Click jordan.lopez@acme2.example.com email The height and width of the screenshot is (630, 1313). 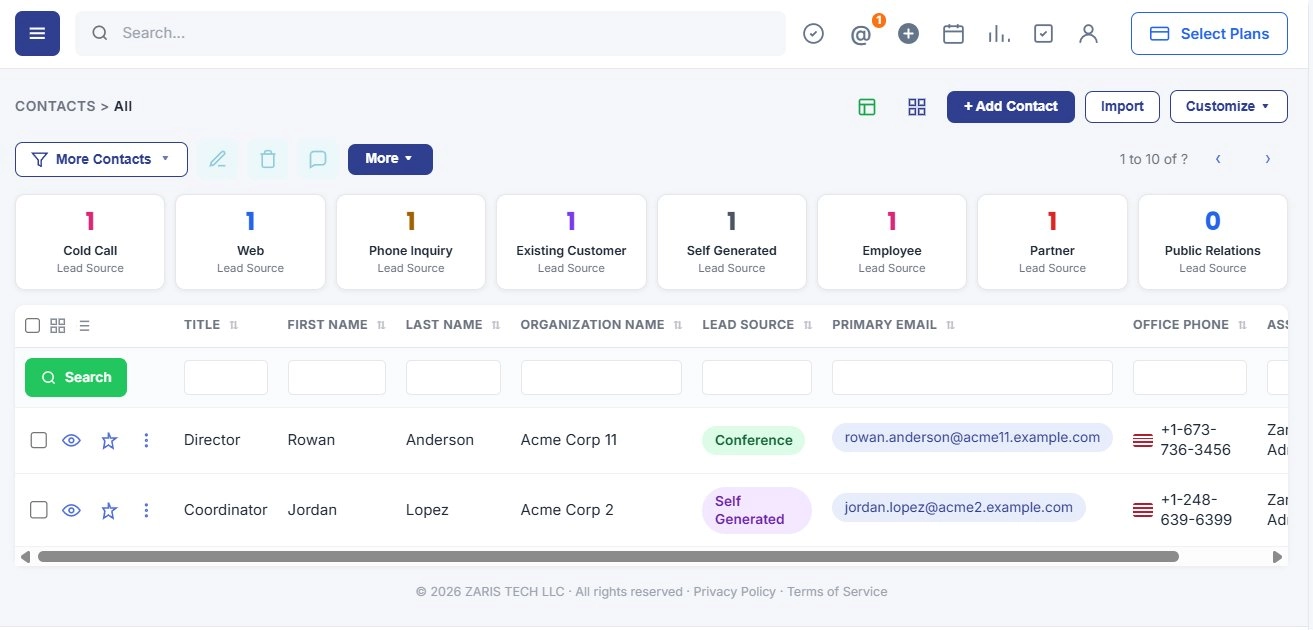pos(959,507)
